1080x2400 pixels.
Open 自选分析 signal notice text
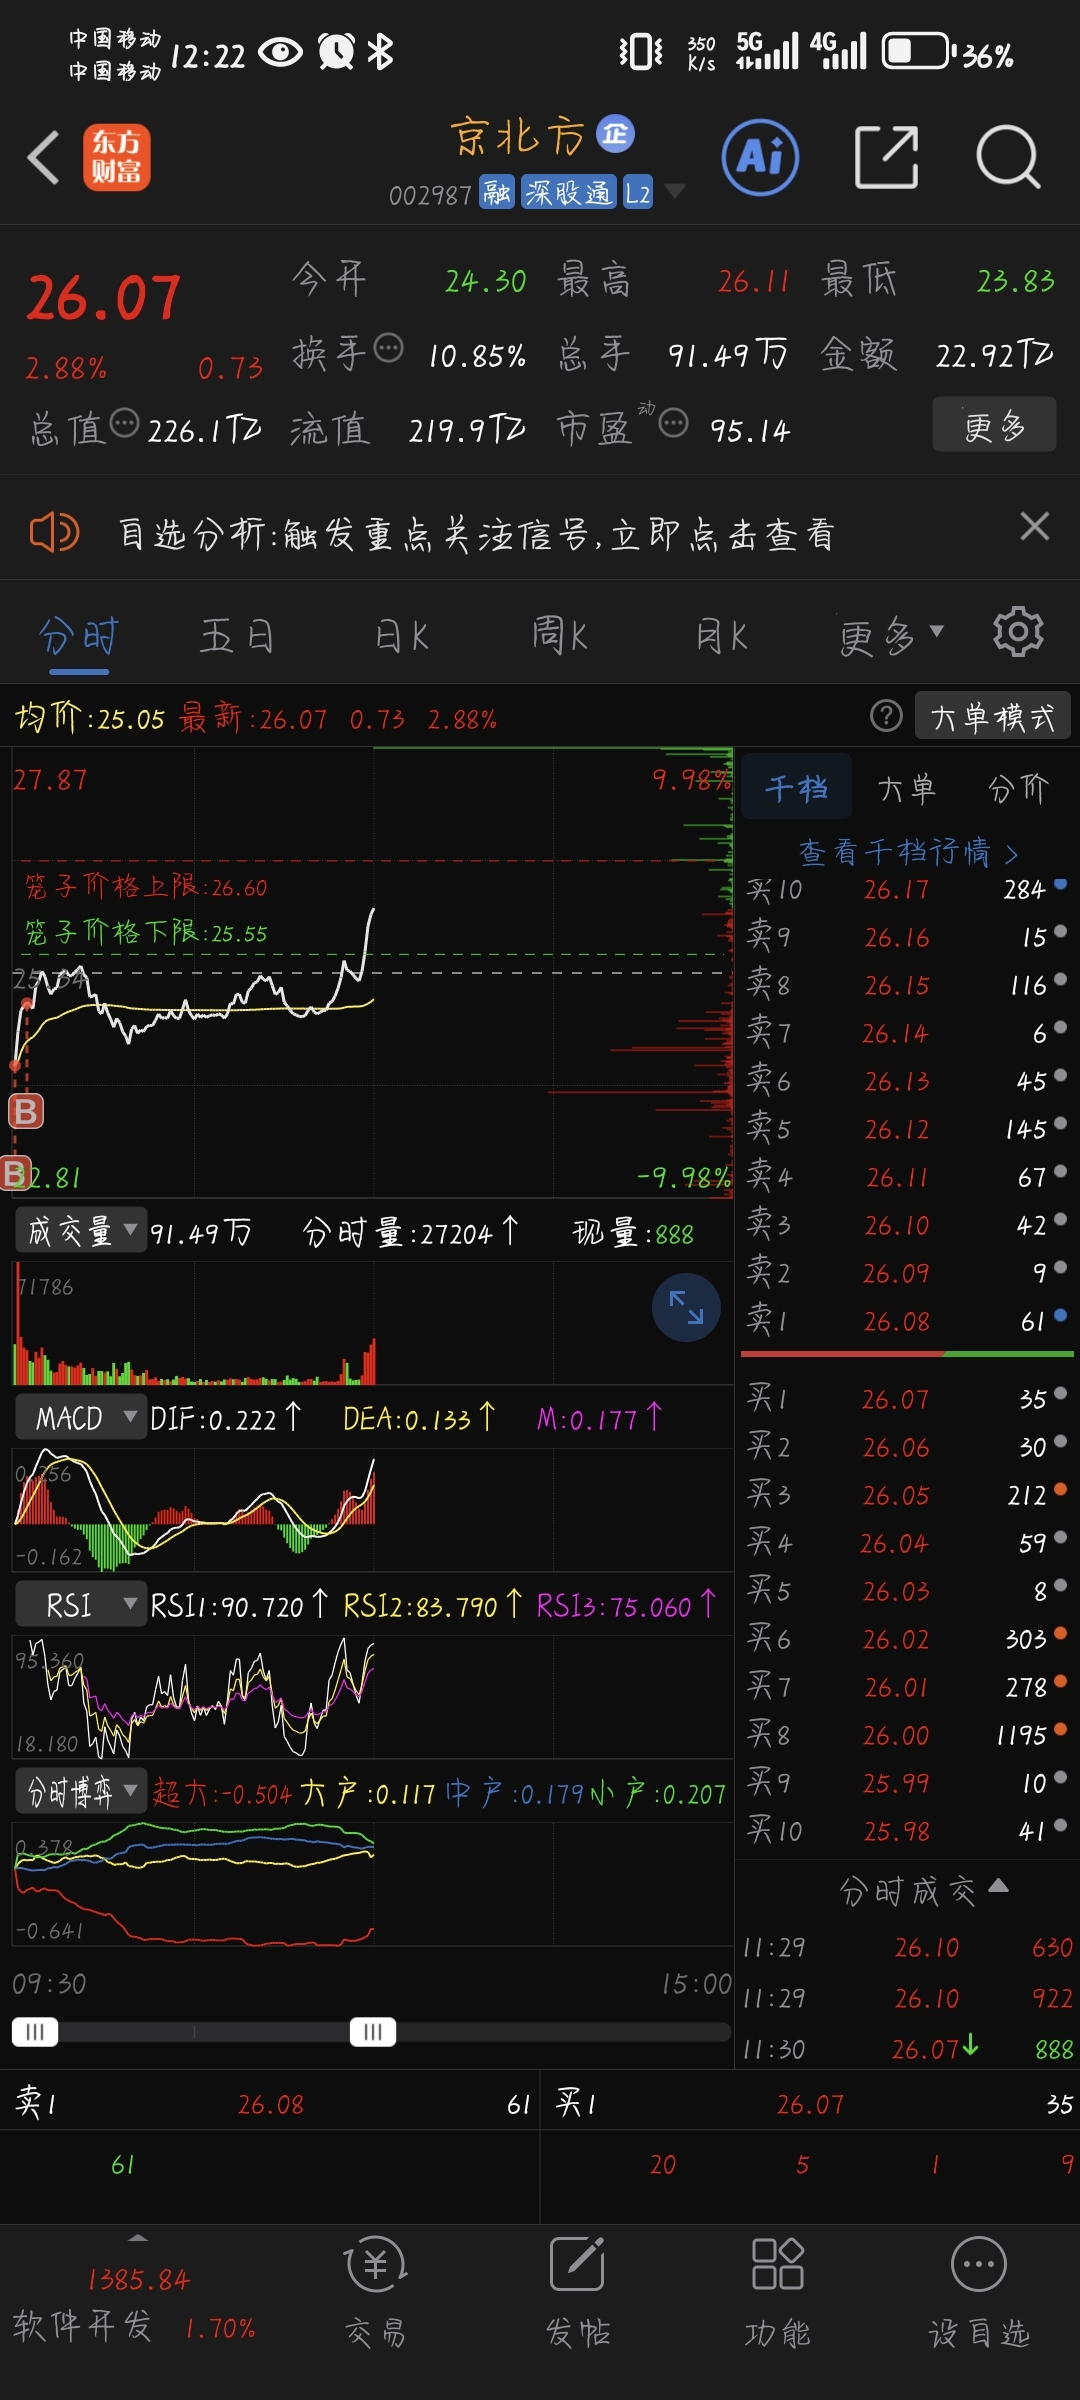point(476,534)
